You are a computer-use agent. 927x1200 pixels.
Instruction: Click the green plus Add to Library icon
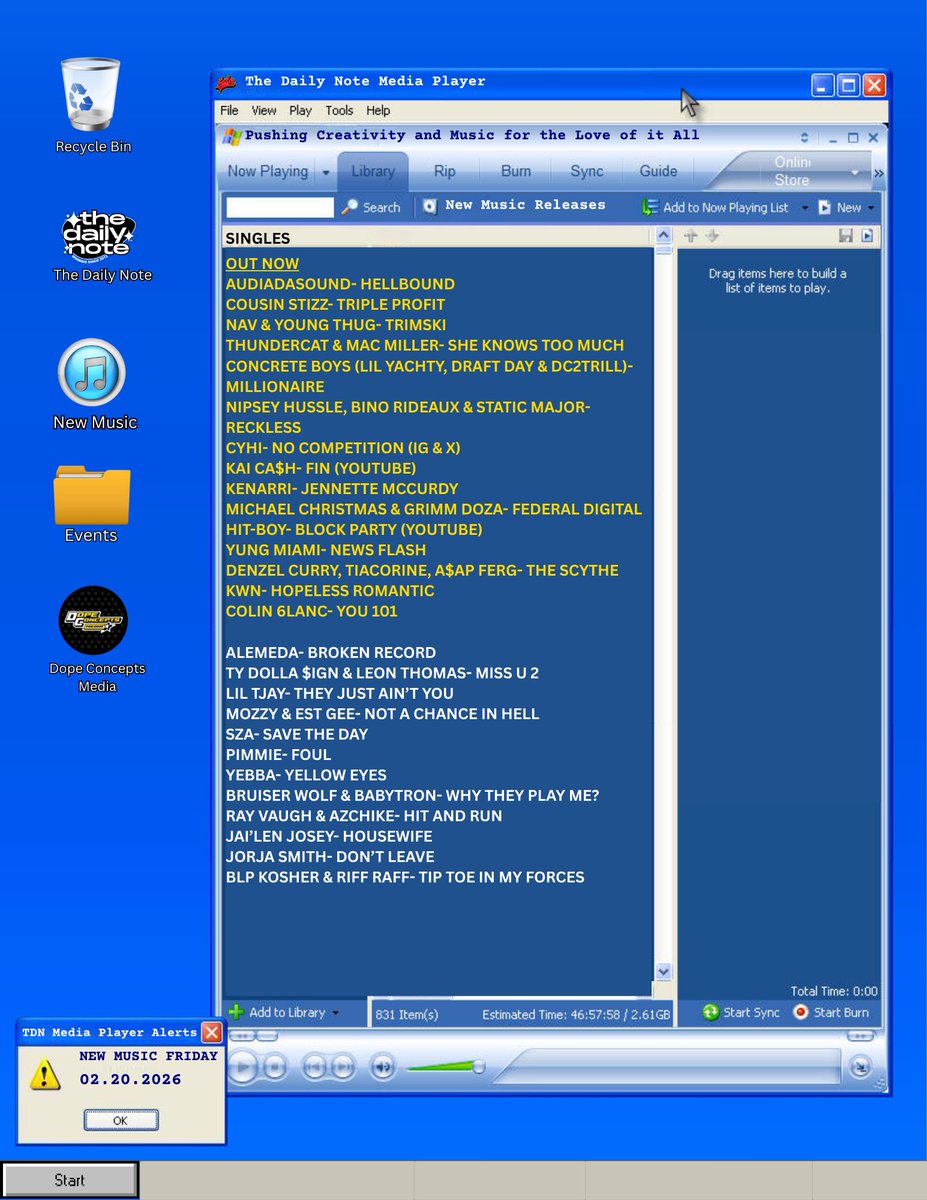(x=236, y=1012)
